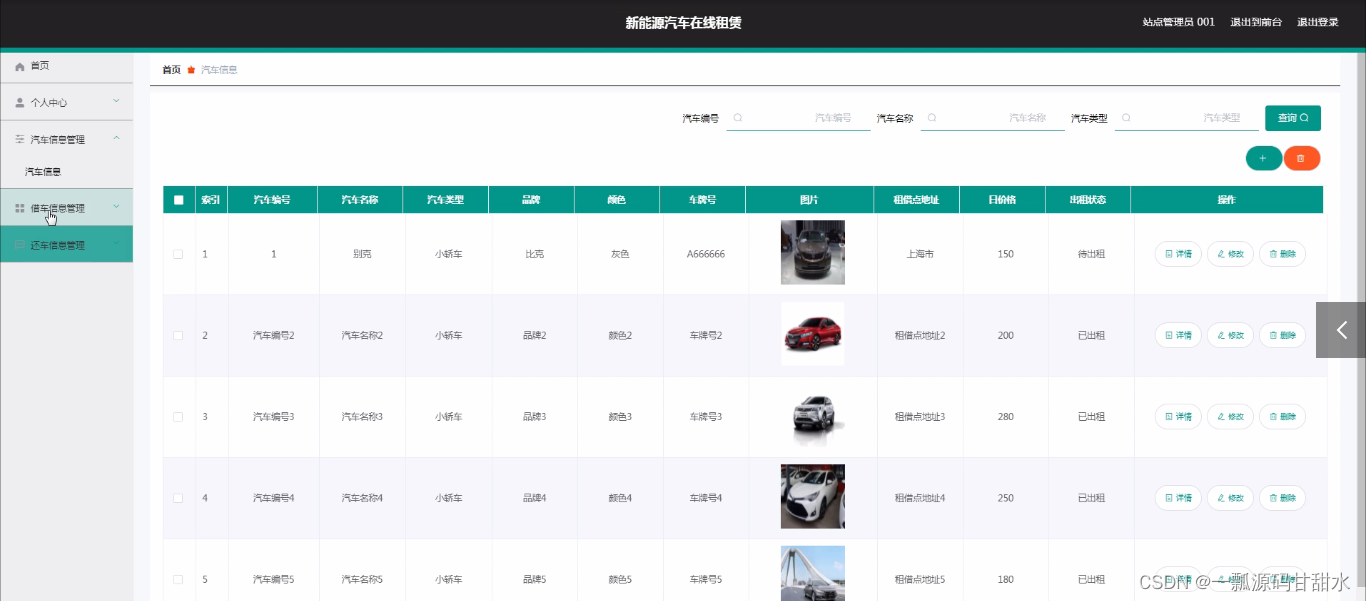This screenshot has height=601, width=1366.
Task: Click the 出租状态 column header
Action: tap(1088, 200)
